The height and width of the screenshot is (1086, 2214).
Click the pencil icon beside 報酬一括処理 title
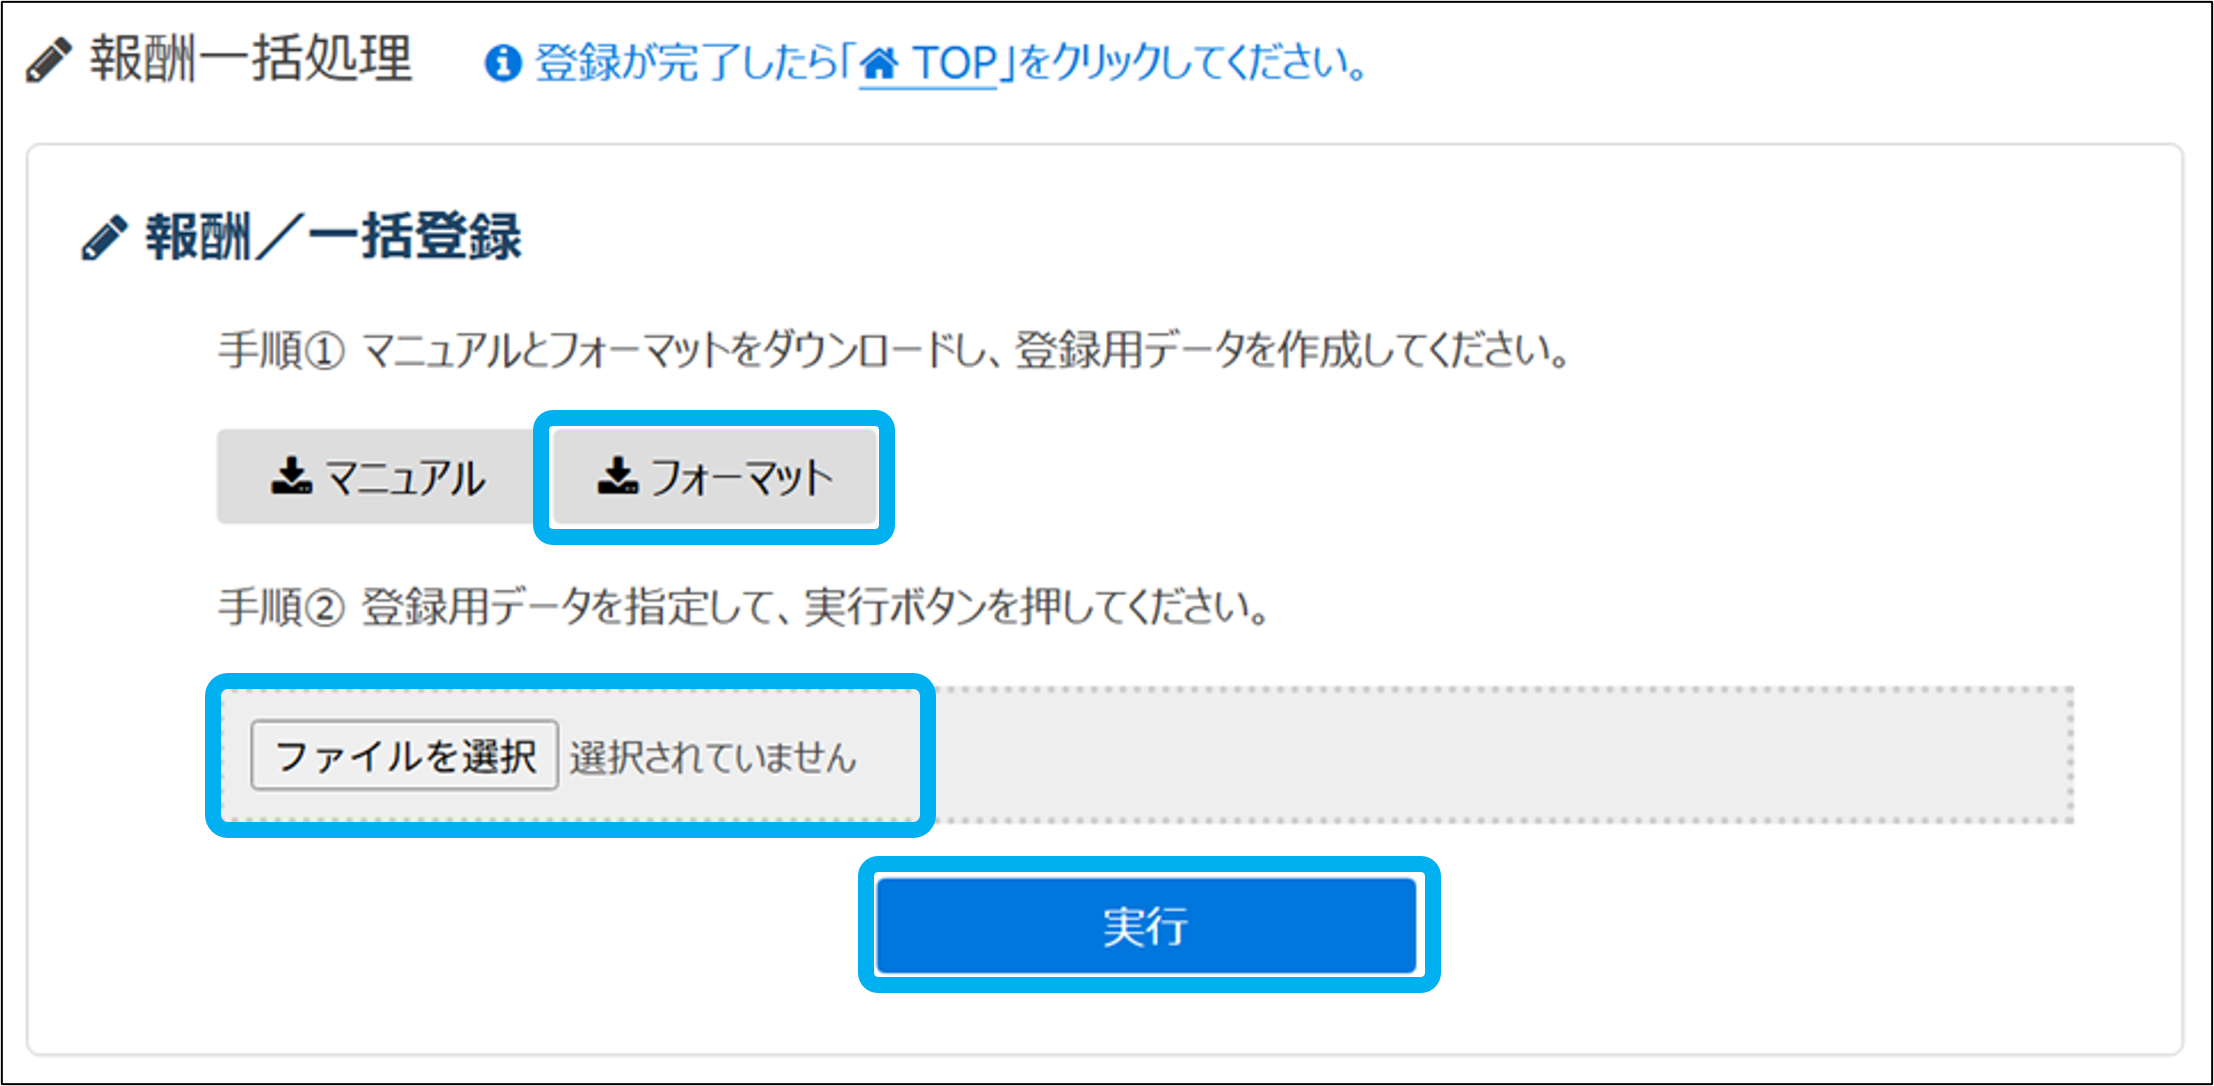point(48,60)
